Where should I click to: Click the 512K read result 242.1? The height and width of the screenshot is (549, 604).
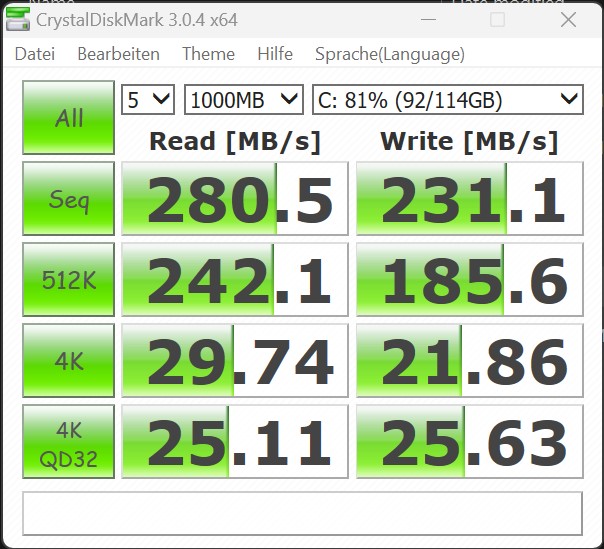point(235,279)
